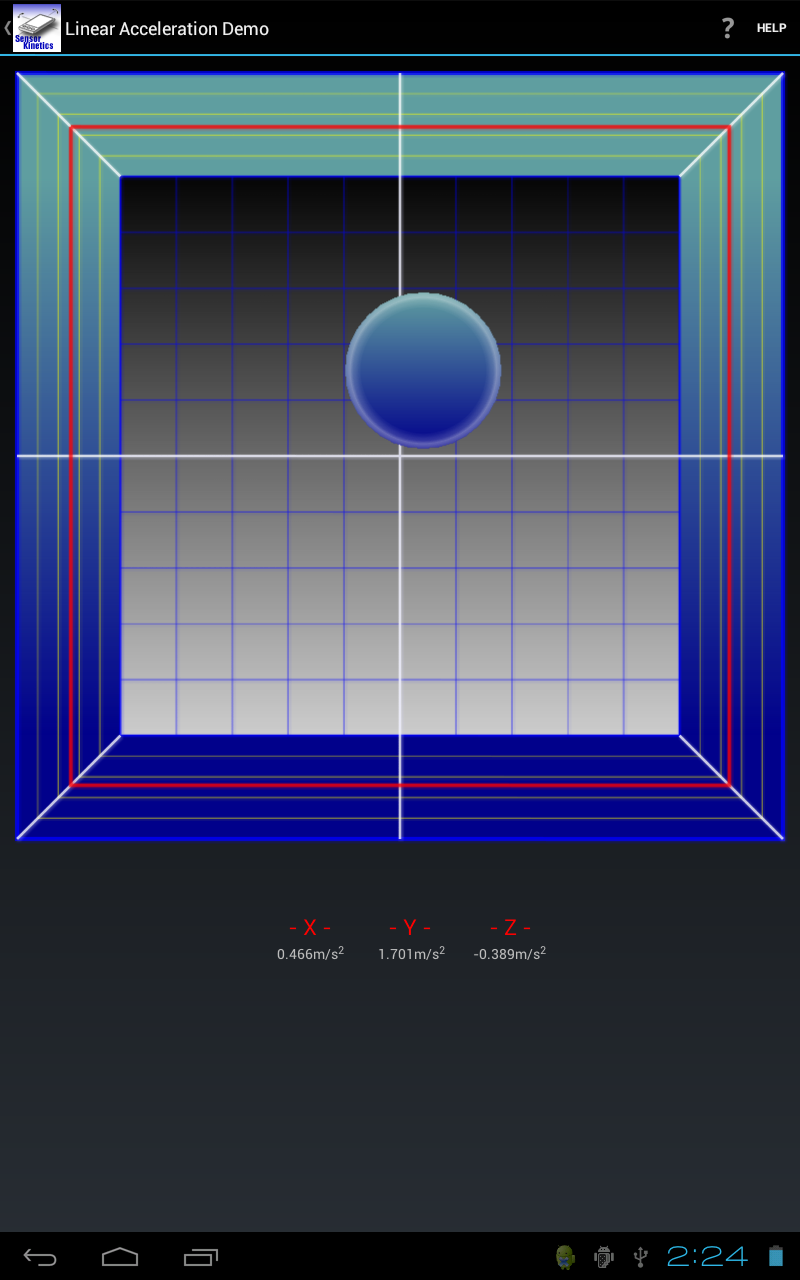The height and width of the screenshot is (1280, 800).
Task: Tap the 0.466m/s² X reading
Action: click(x=311, y=953)
